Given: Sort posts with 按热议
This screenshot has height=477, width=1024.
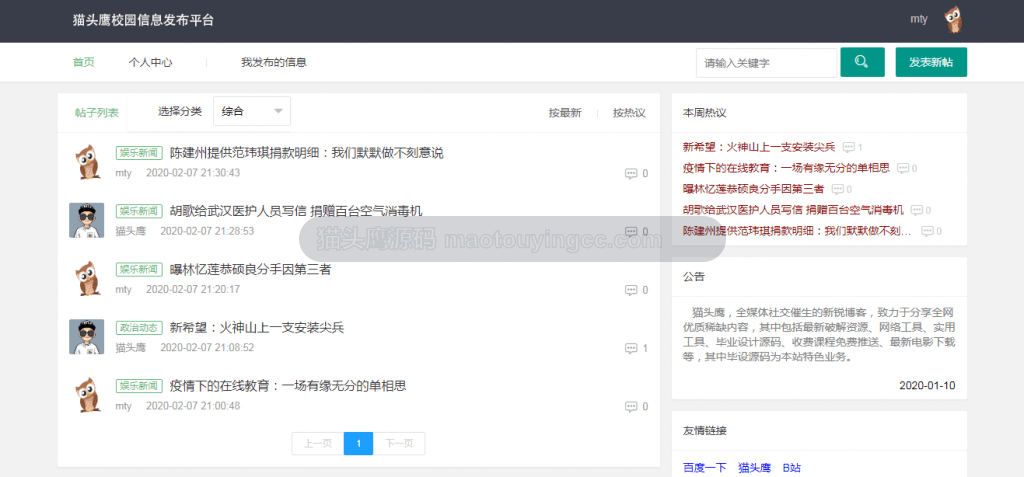Looking at the screenshot, I should pos(629,112).
